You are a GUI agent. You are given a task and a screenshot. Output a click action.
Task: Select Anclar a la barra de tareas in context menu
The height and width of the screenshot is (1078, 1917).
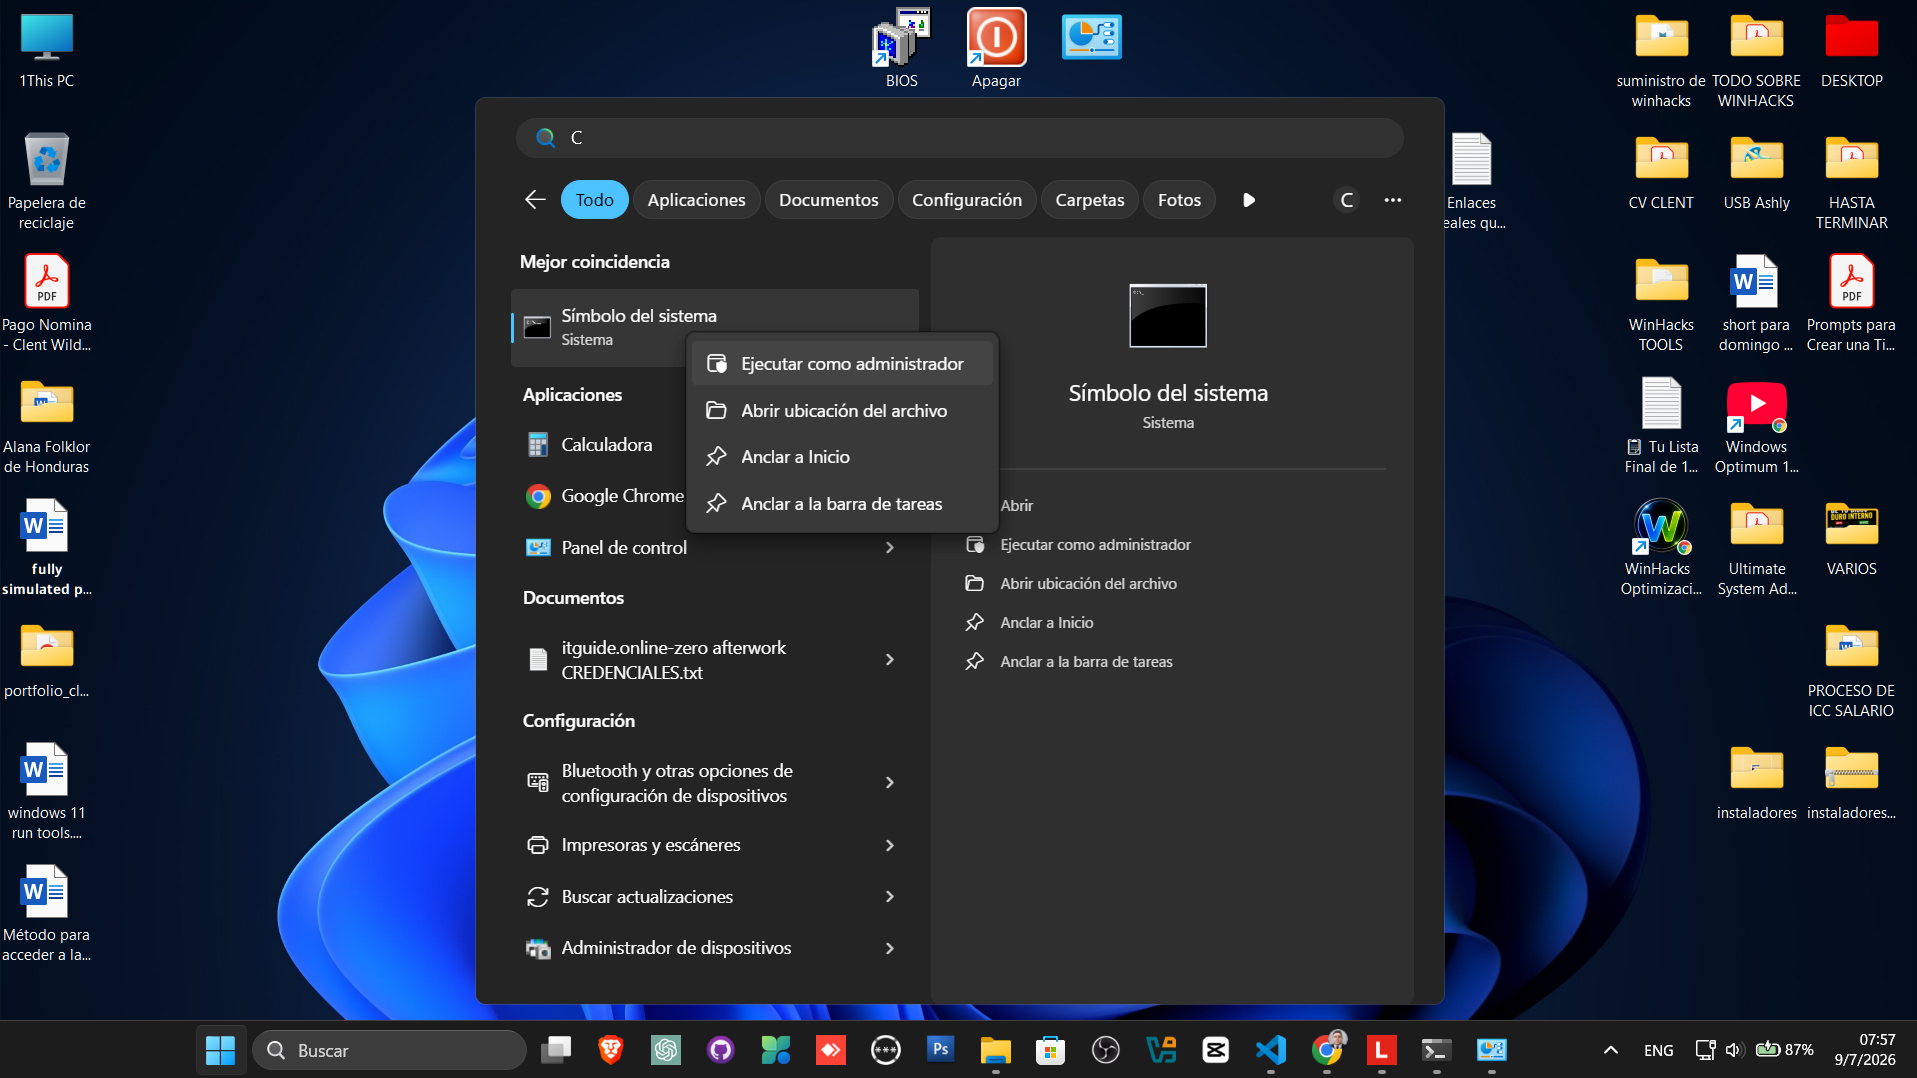(842, 504)
